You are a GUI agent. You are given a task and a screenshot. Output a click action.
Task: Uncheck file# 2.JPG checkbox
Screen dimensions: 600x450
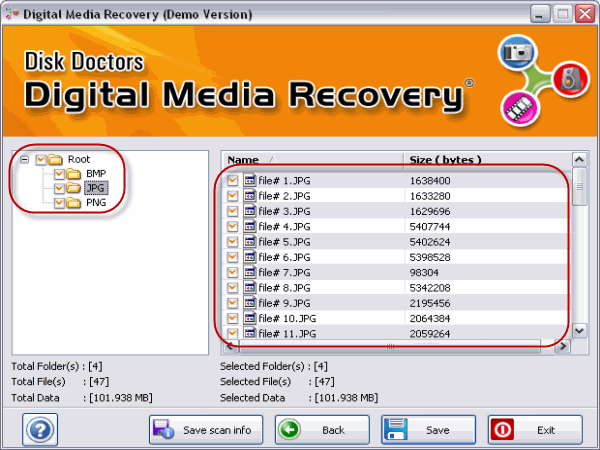(x=232, y=196)
